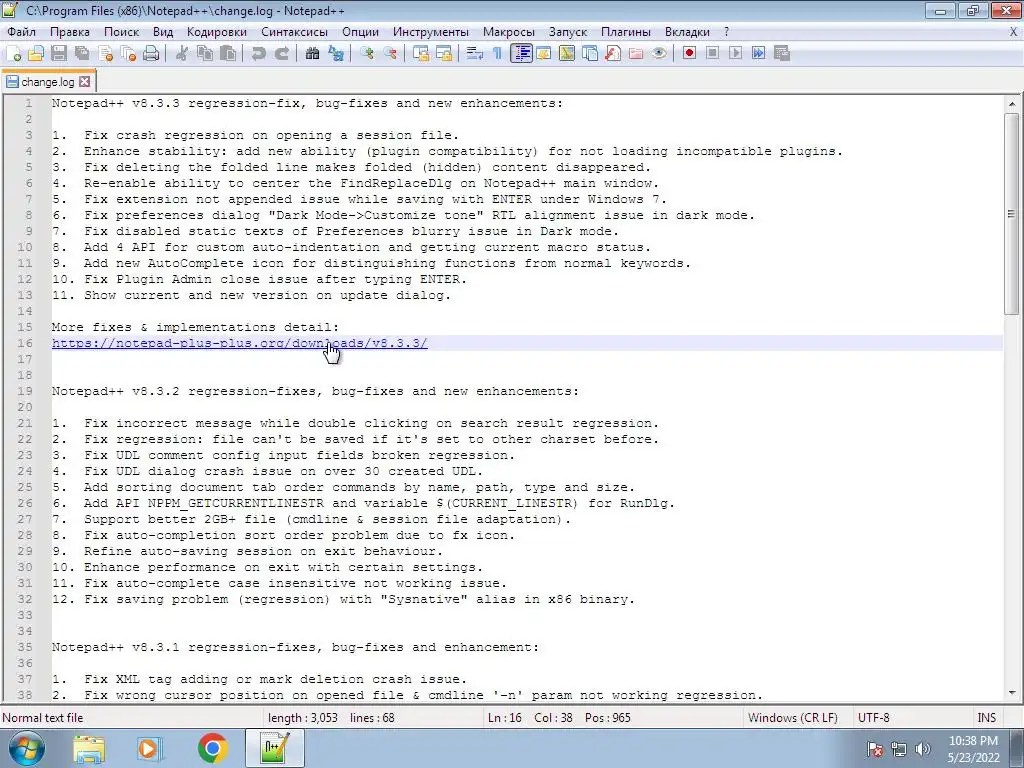Viewport: 1024px width, 768px height.
Task: Open the ? help menu
Action: point(727,32)
